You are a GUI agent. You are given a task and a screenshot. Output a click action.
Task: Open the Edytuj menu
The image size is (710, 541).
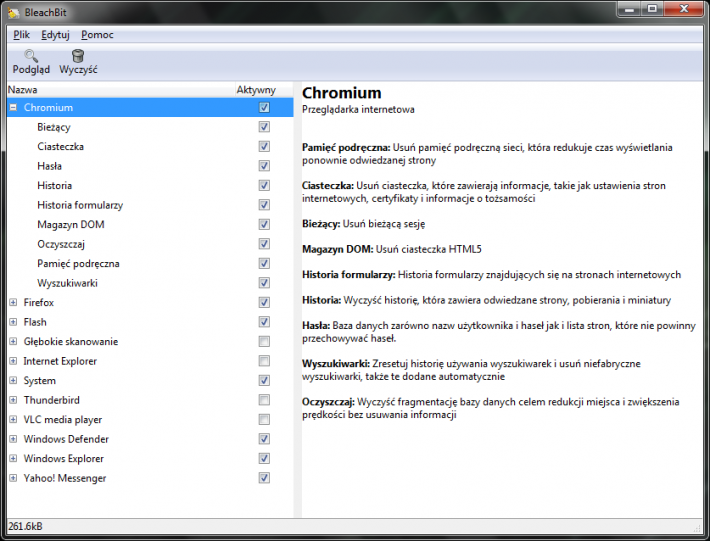(55, 35)
